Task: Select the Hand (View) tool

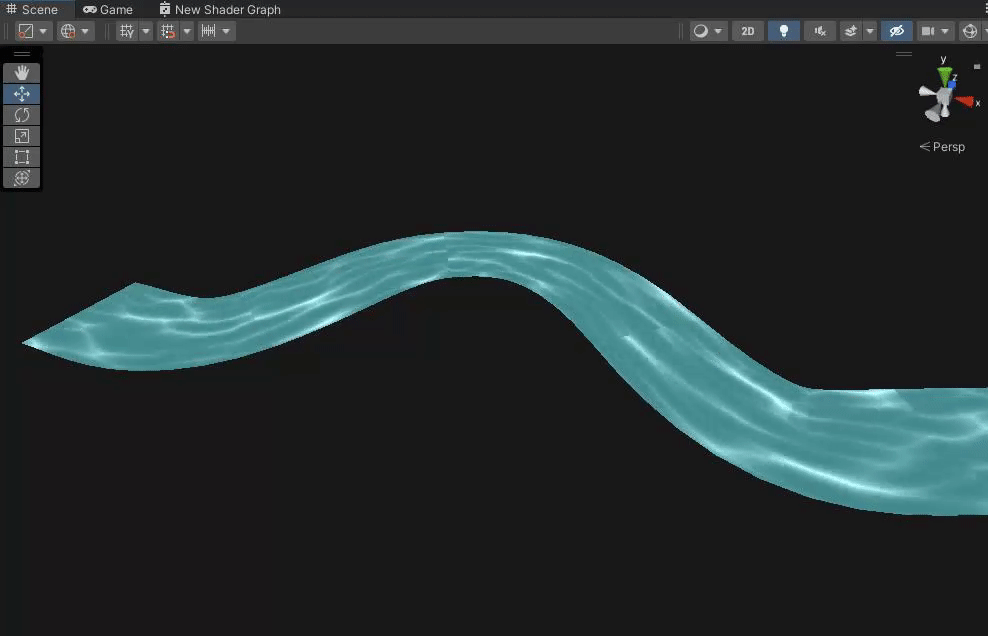Action: pos(22,73)
